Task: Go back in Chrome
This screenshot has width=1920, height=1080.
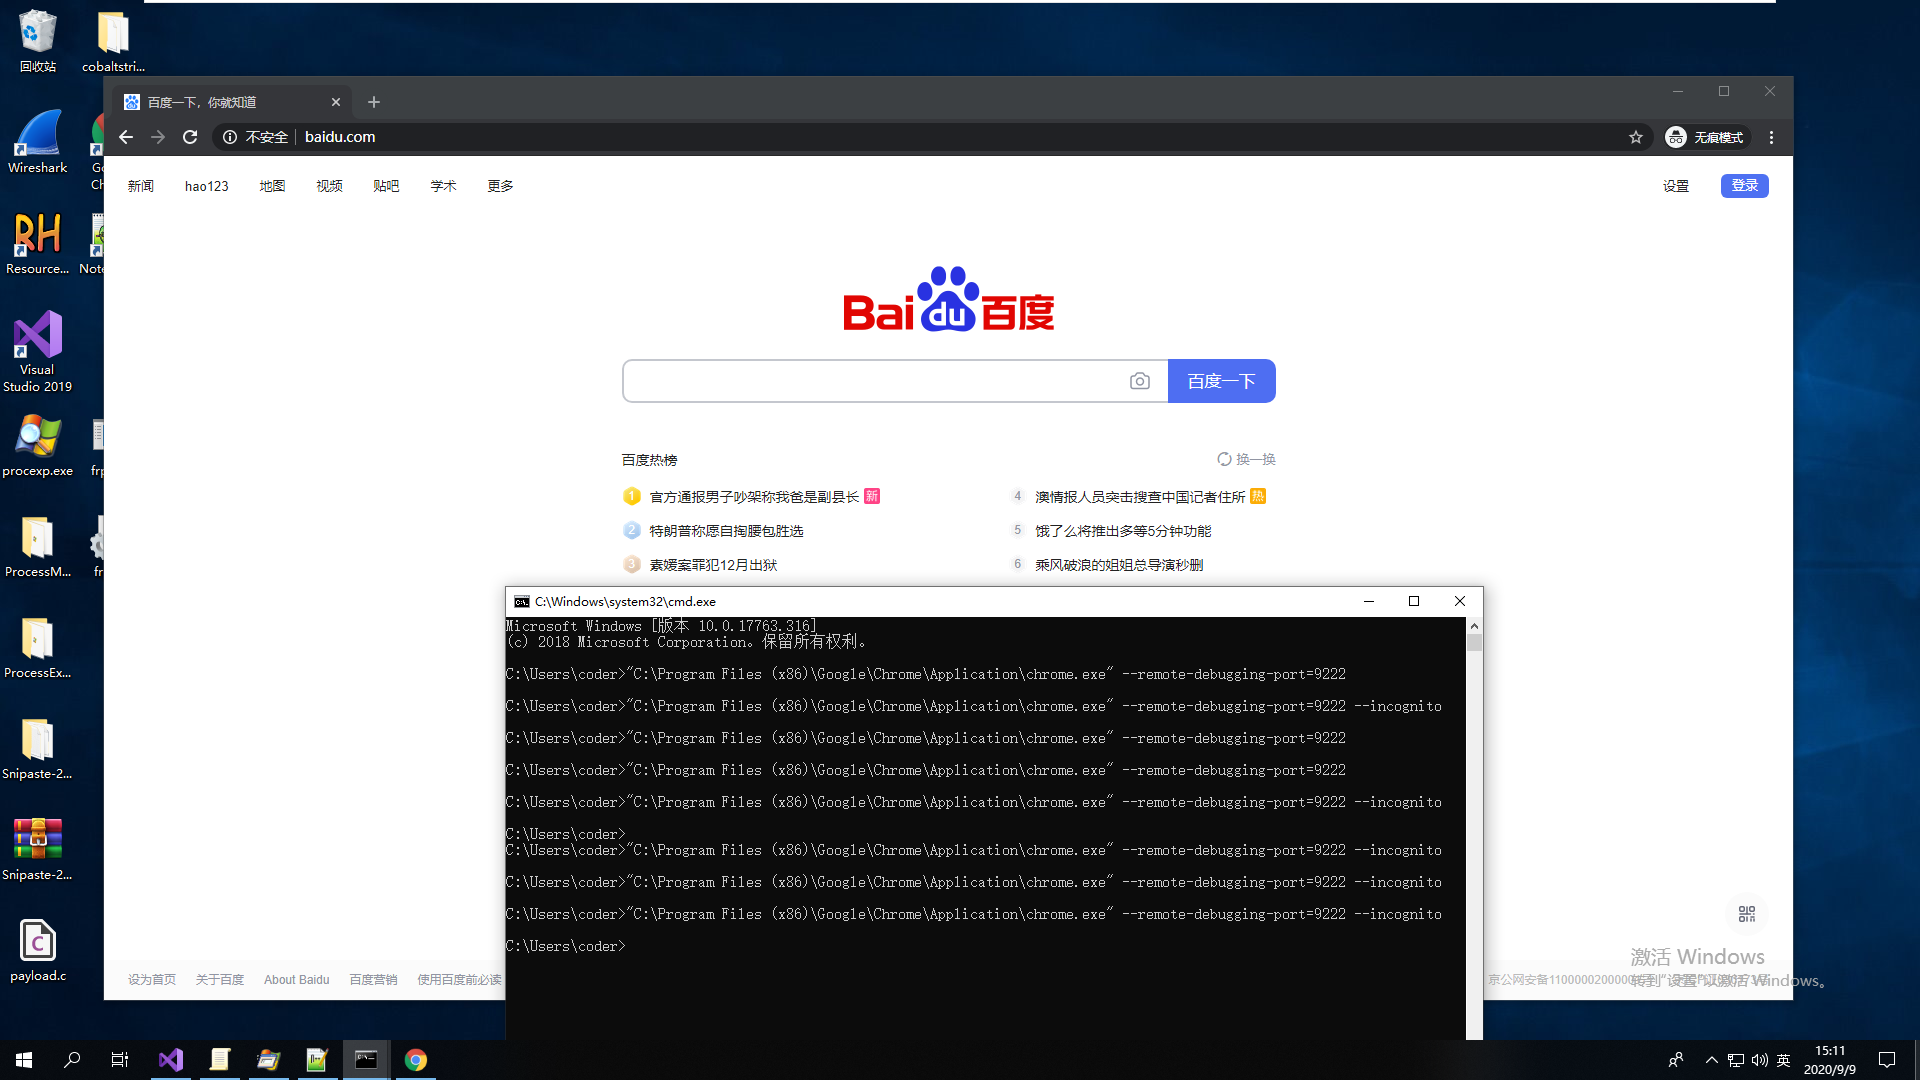Action: tap(126, 137)
